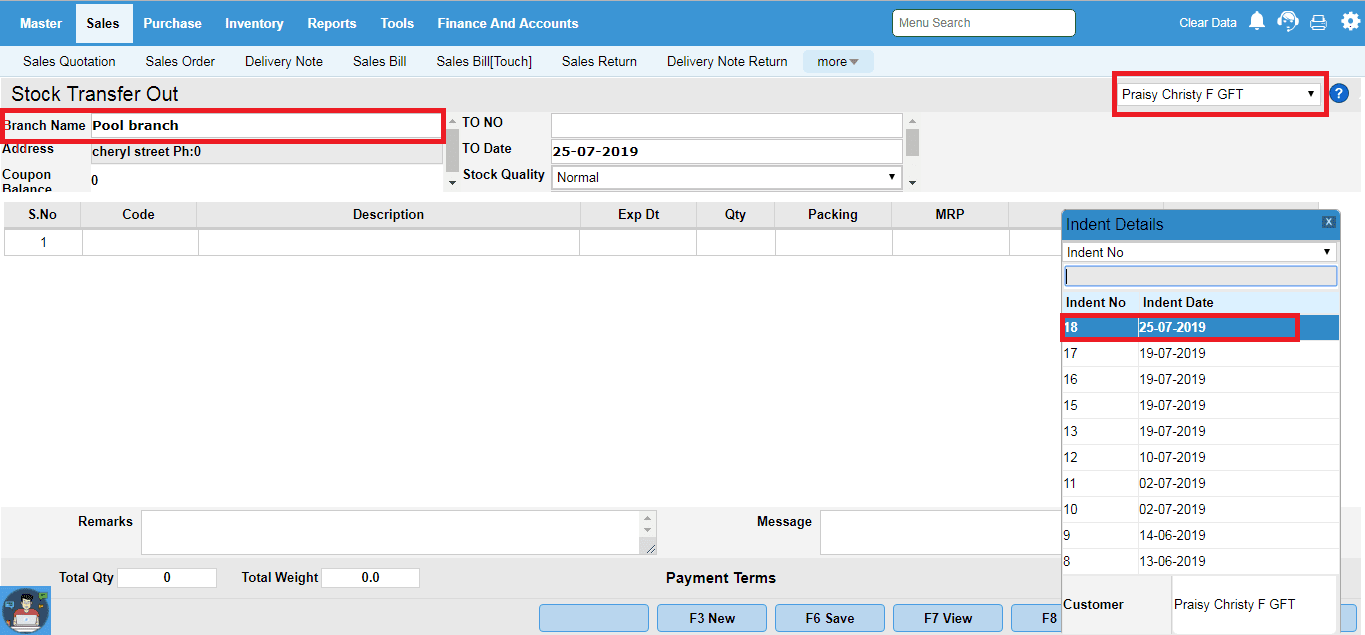Image resolution: width=1365 pixels, height=635 pixels.
Task: Click the Qty column header
Action: tap(735, 215)
